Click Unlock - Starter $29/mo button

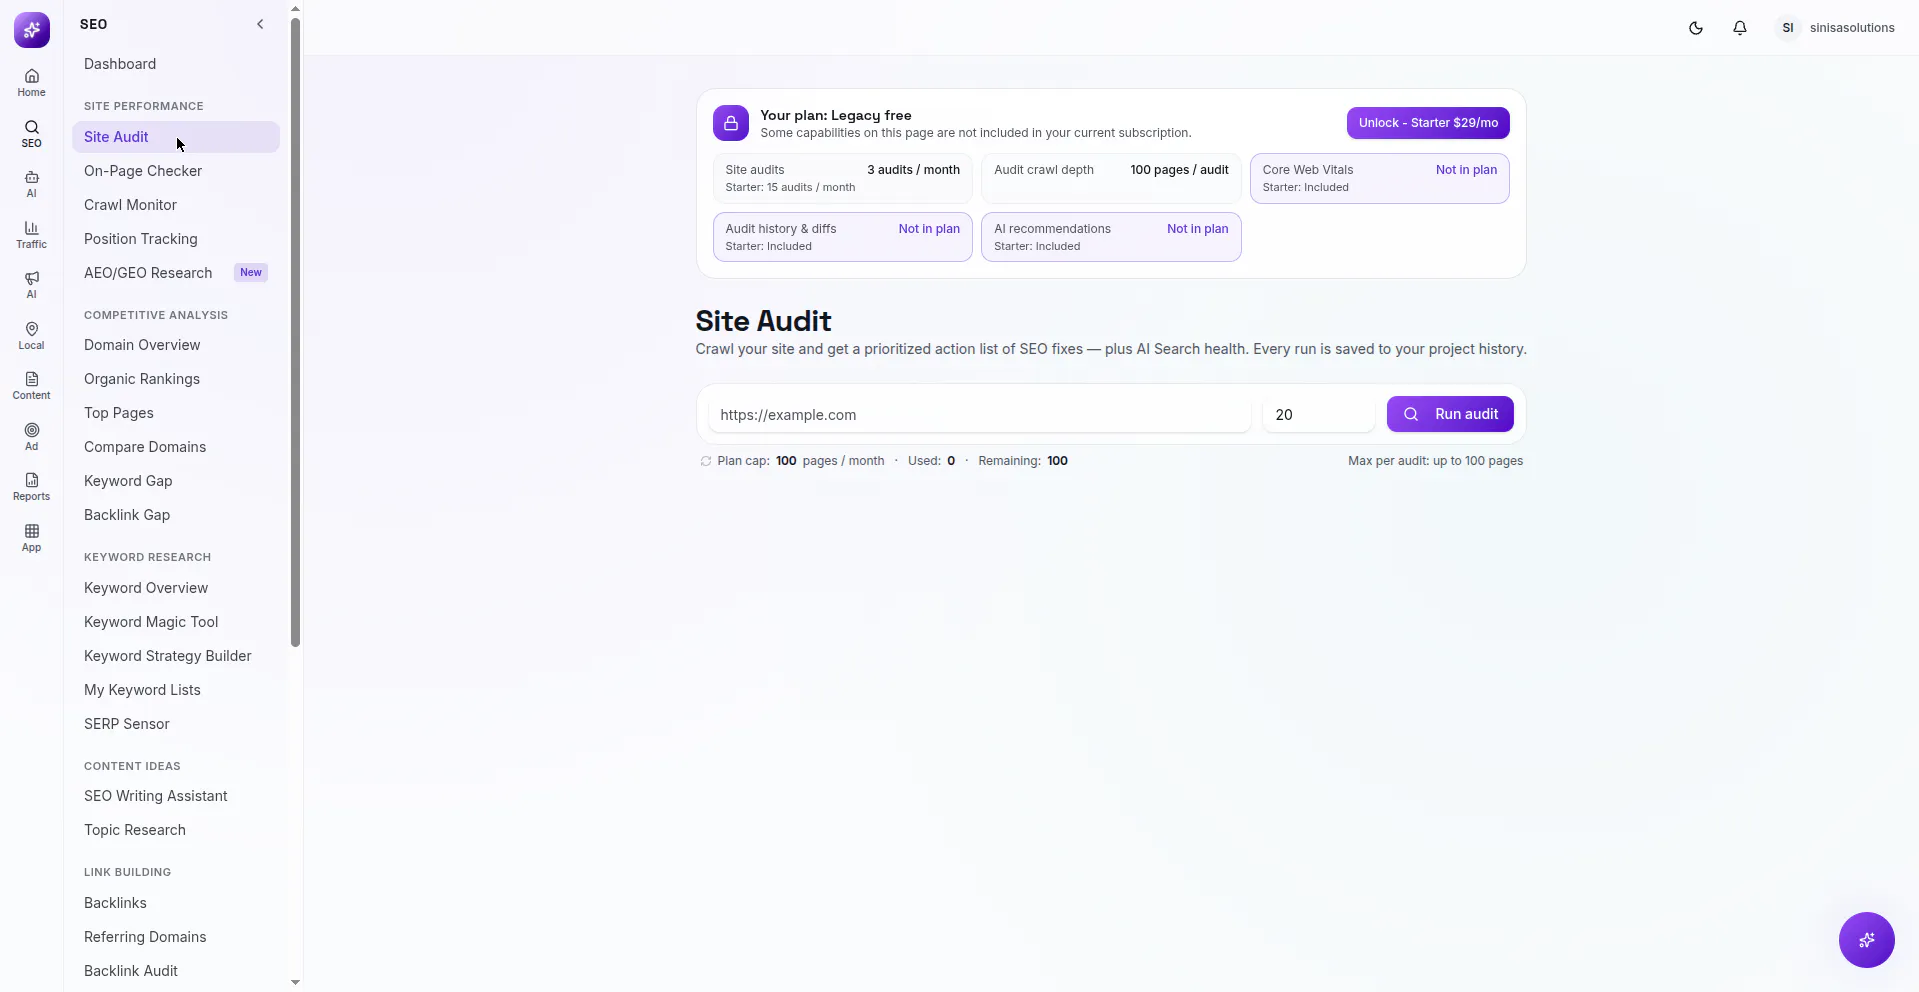click(1428, 123)
